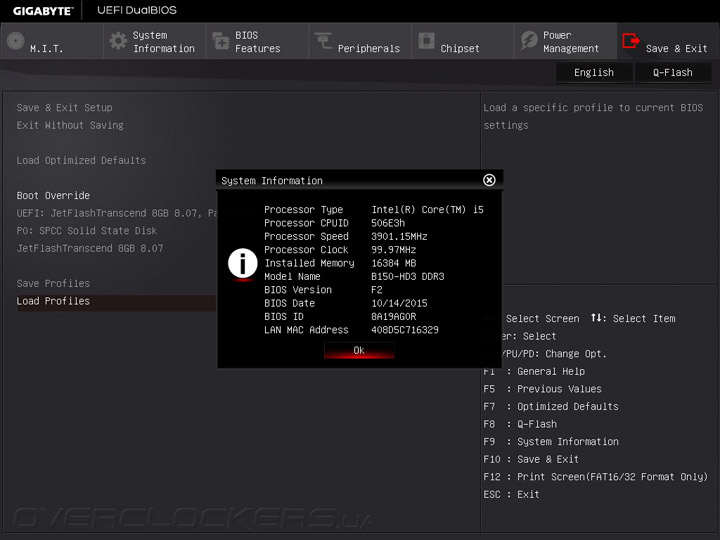Click the English language button
The width and height of the screenshot is (720, 540).
(594, 73)
